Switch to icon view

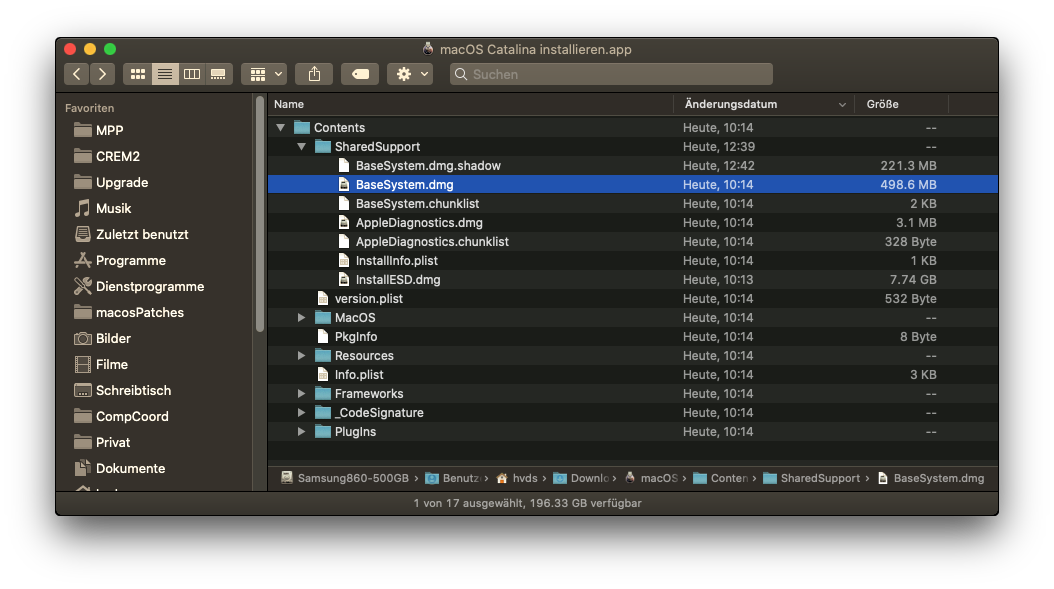(138, 74)
